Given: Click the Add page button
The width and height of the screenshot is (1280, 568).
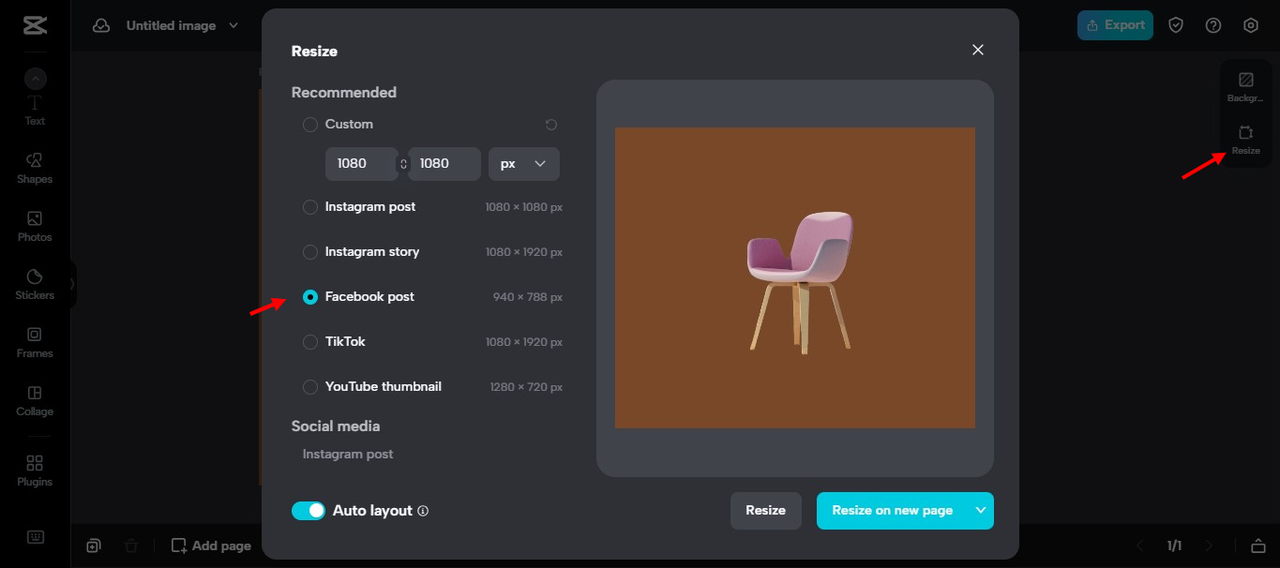Looking at the screenshot, I should pos(211,546).
